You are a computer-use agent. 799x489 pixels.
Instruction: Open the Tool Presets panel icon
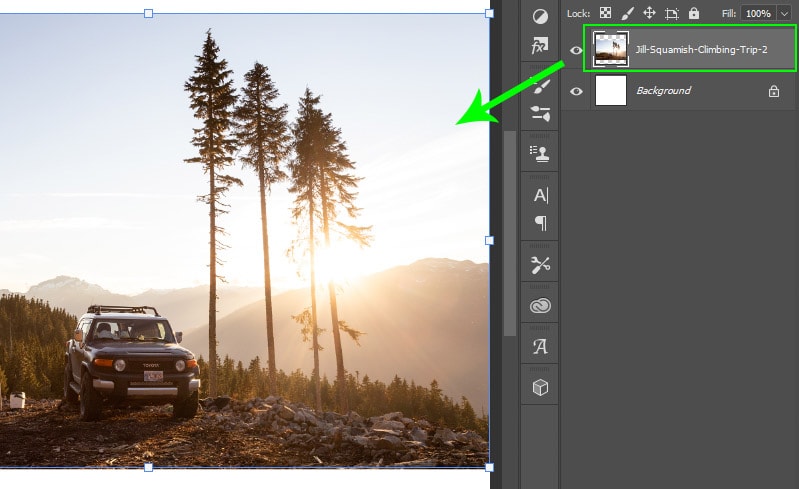point(540,265)
